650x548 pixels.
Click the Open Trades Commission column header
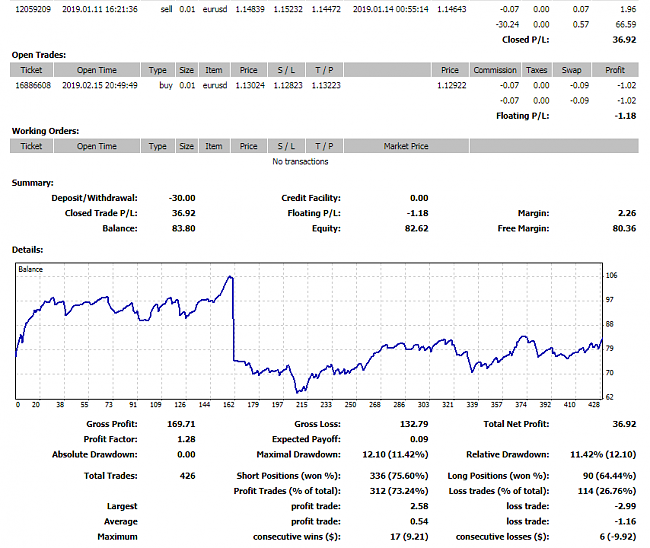[495, 70]
